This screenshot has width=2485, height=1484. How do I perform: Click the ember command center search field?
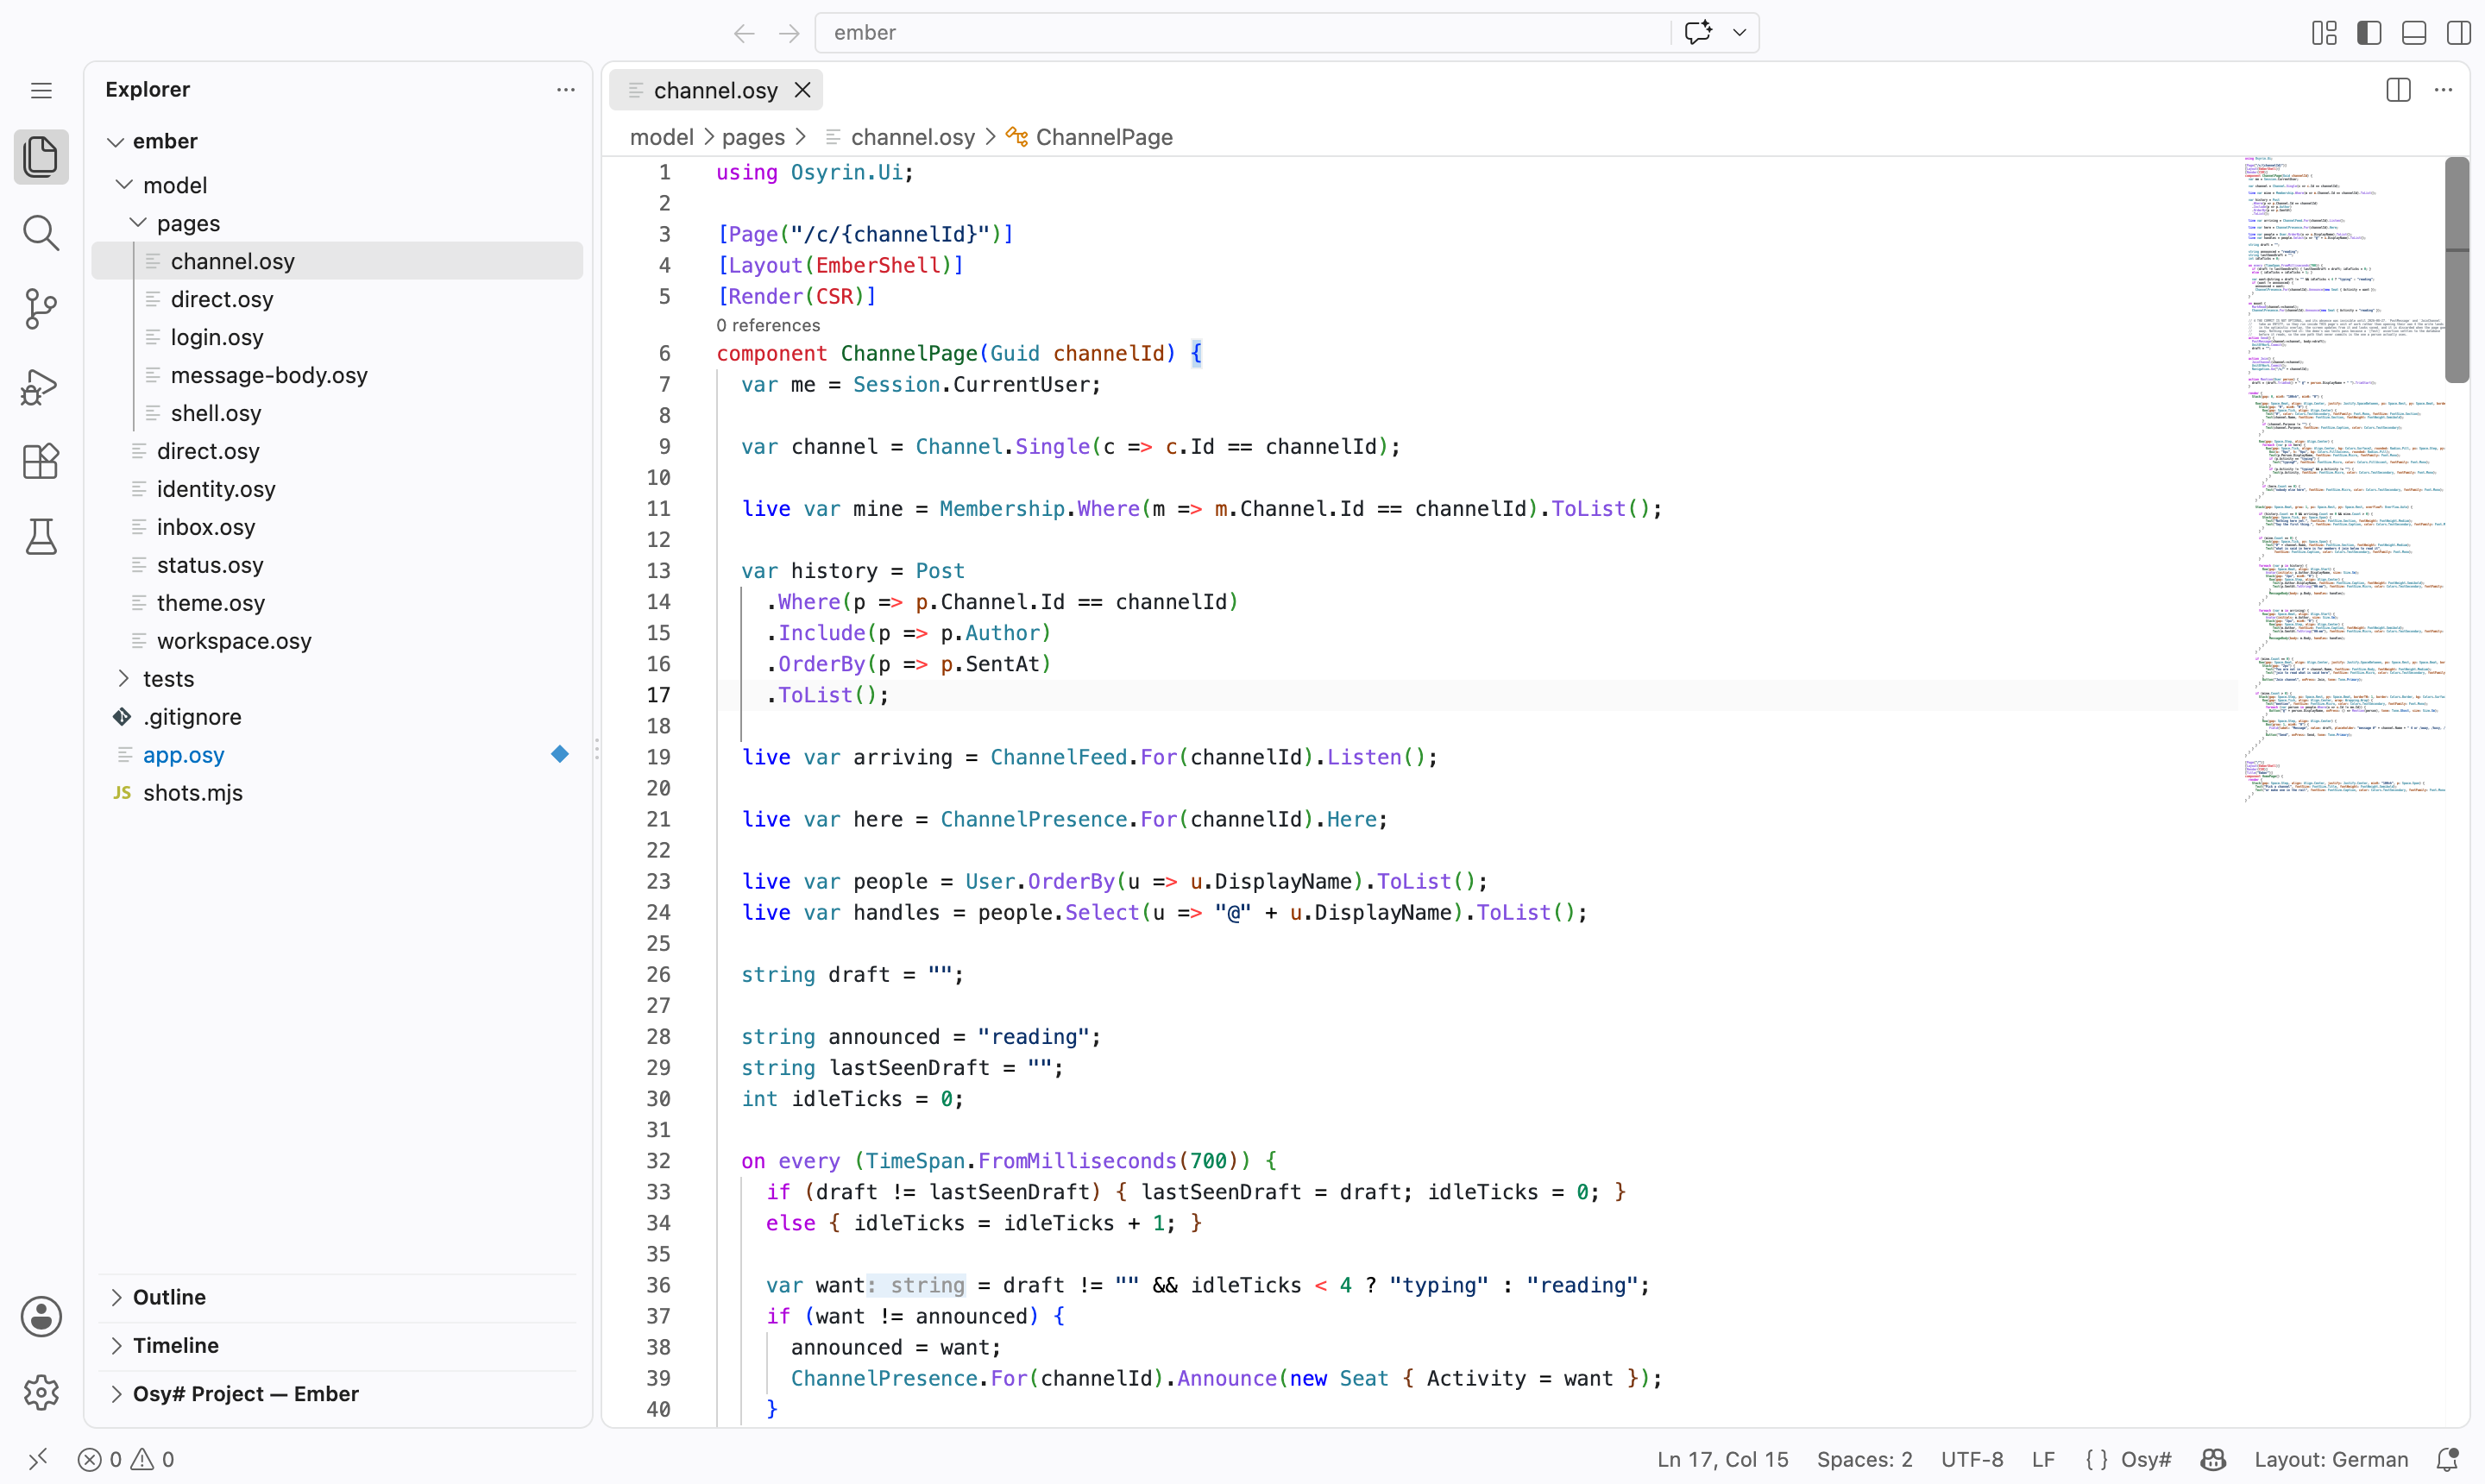[1242, 33]
